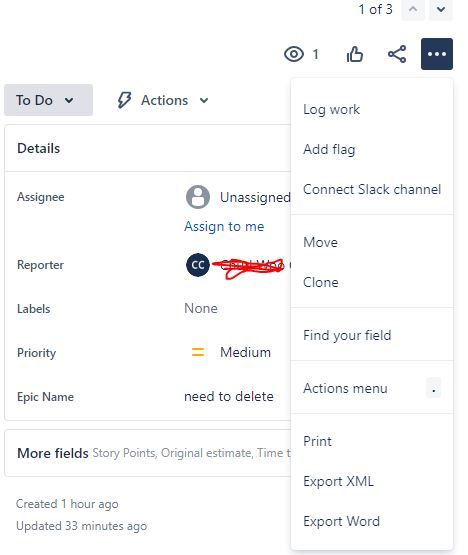Click the Assign to me link
The image size is (468, 555).
click(224, 226)
